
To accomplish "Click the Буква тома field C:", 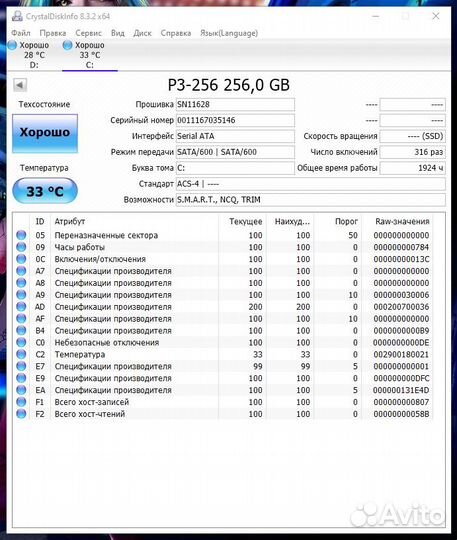I will click(235, 168).
